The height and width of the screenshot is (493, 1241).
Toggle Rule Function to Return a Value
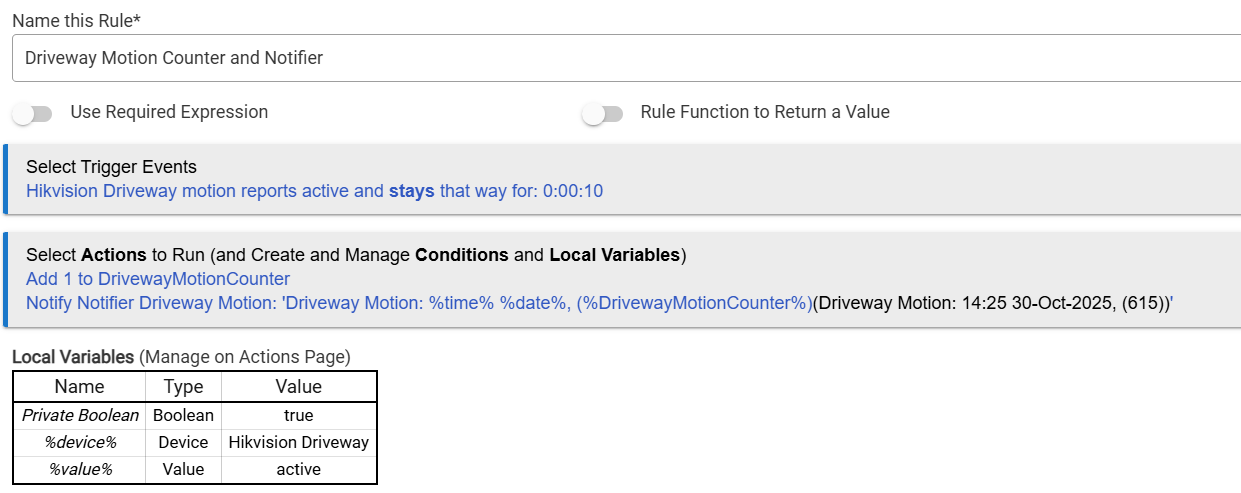pos(602,113)
